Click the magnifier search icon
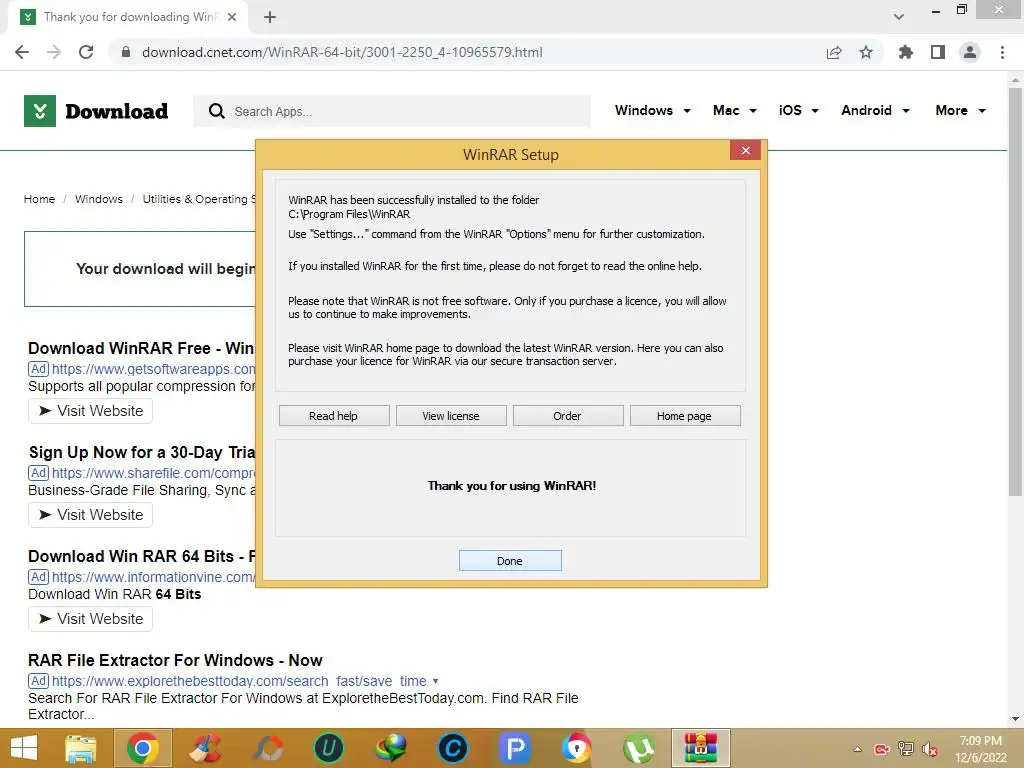This screenshot has height=768, width=1024. pos(217,111)
